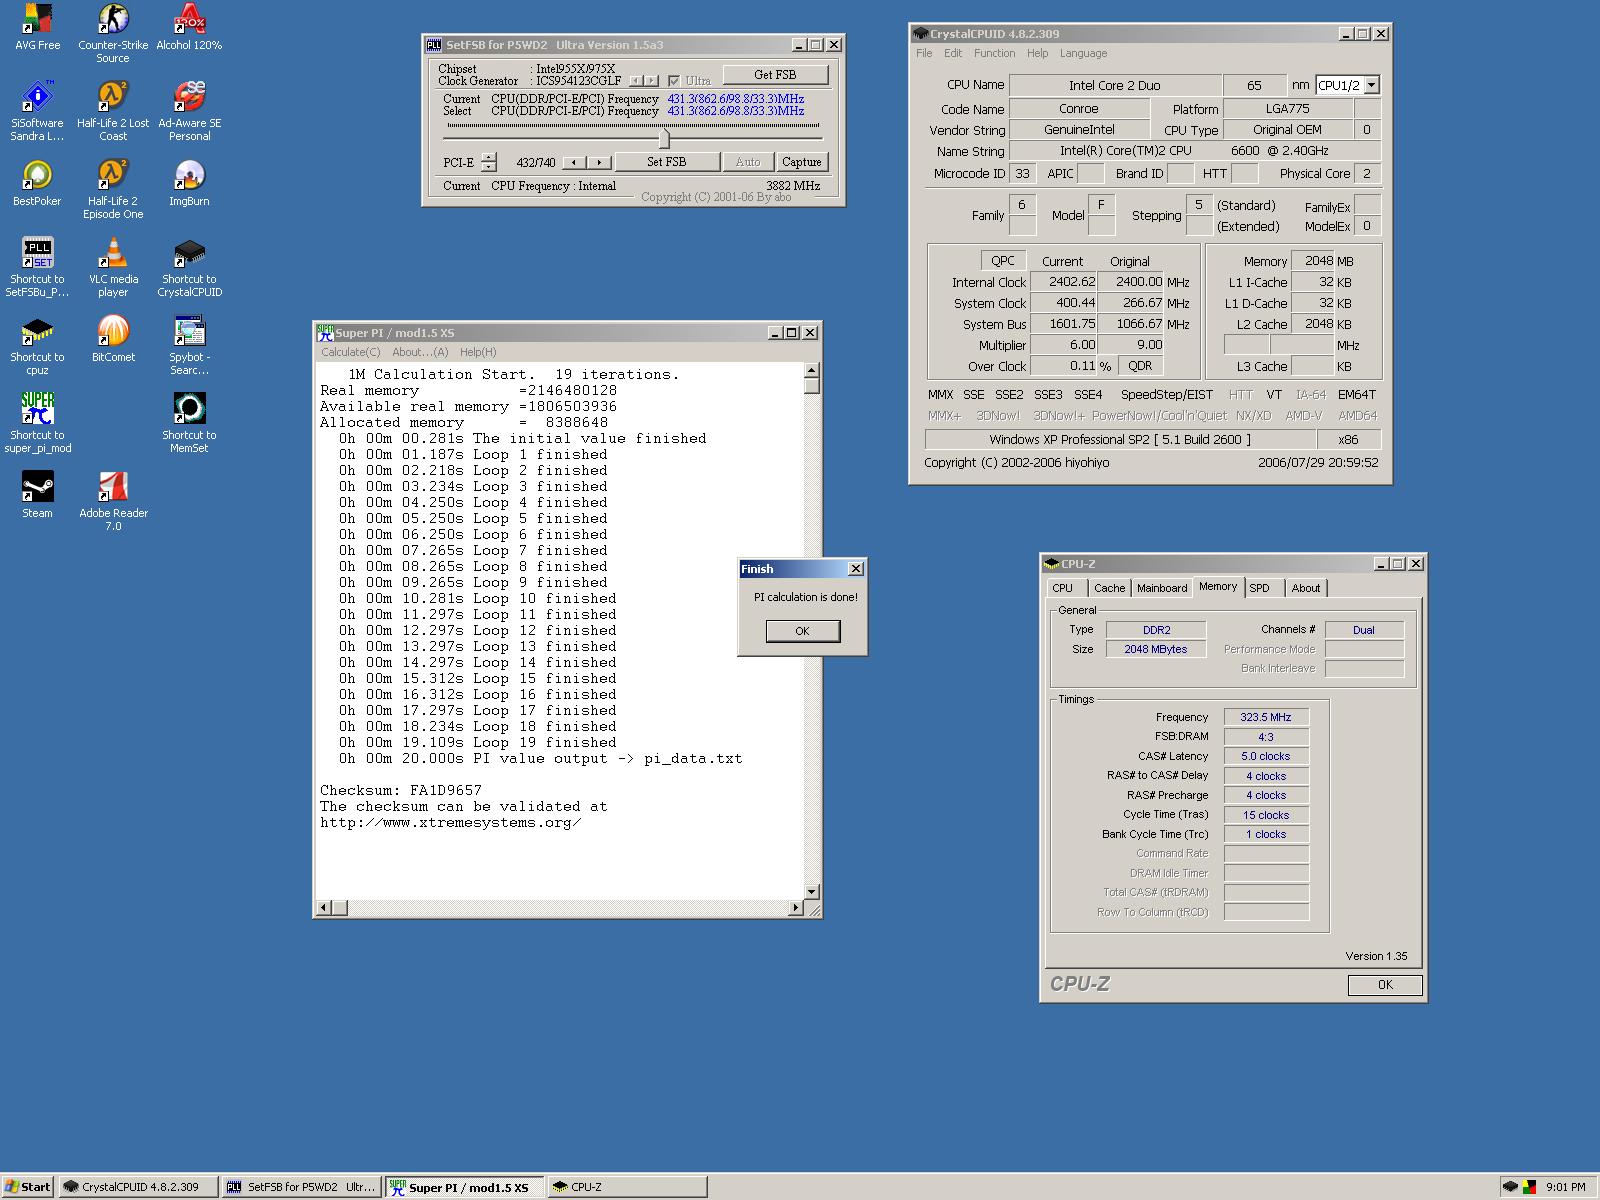Switch to the Mainboard tab in CPU-Z
The image size is (1600, 1200).
tap(1162, 588)
